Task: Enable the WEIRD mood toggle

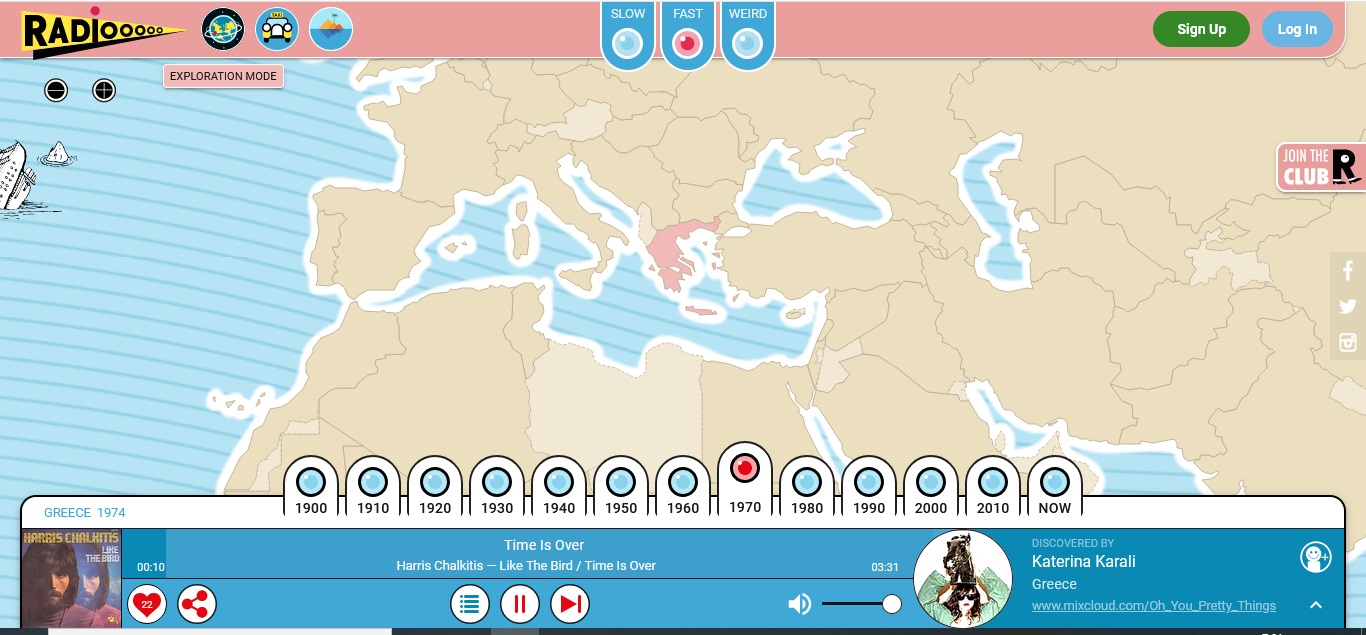Action: click(747, 44)
